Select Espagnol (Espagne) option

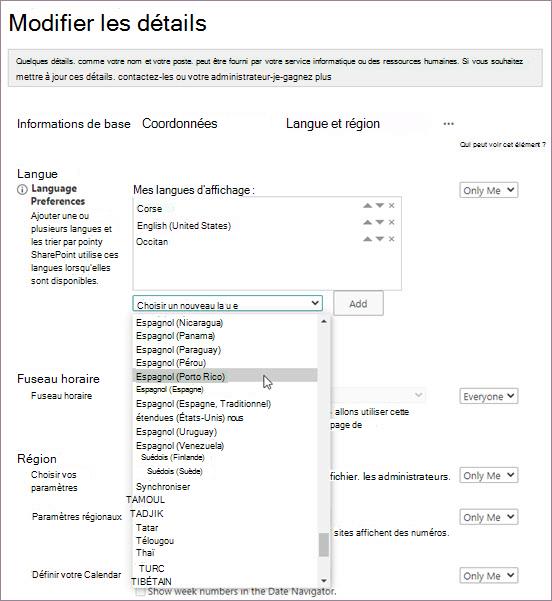point(170,389)
